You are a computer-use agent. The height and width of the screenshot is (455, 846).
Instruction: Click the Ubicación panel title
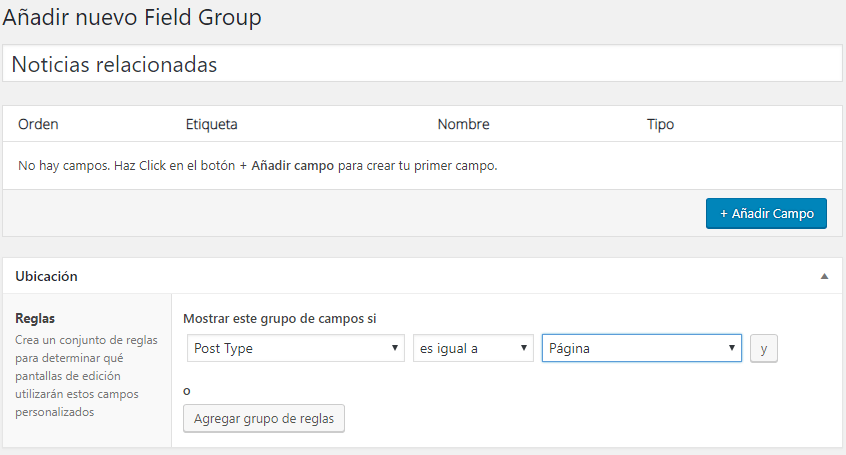point(46,276)
